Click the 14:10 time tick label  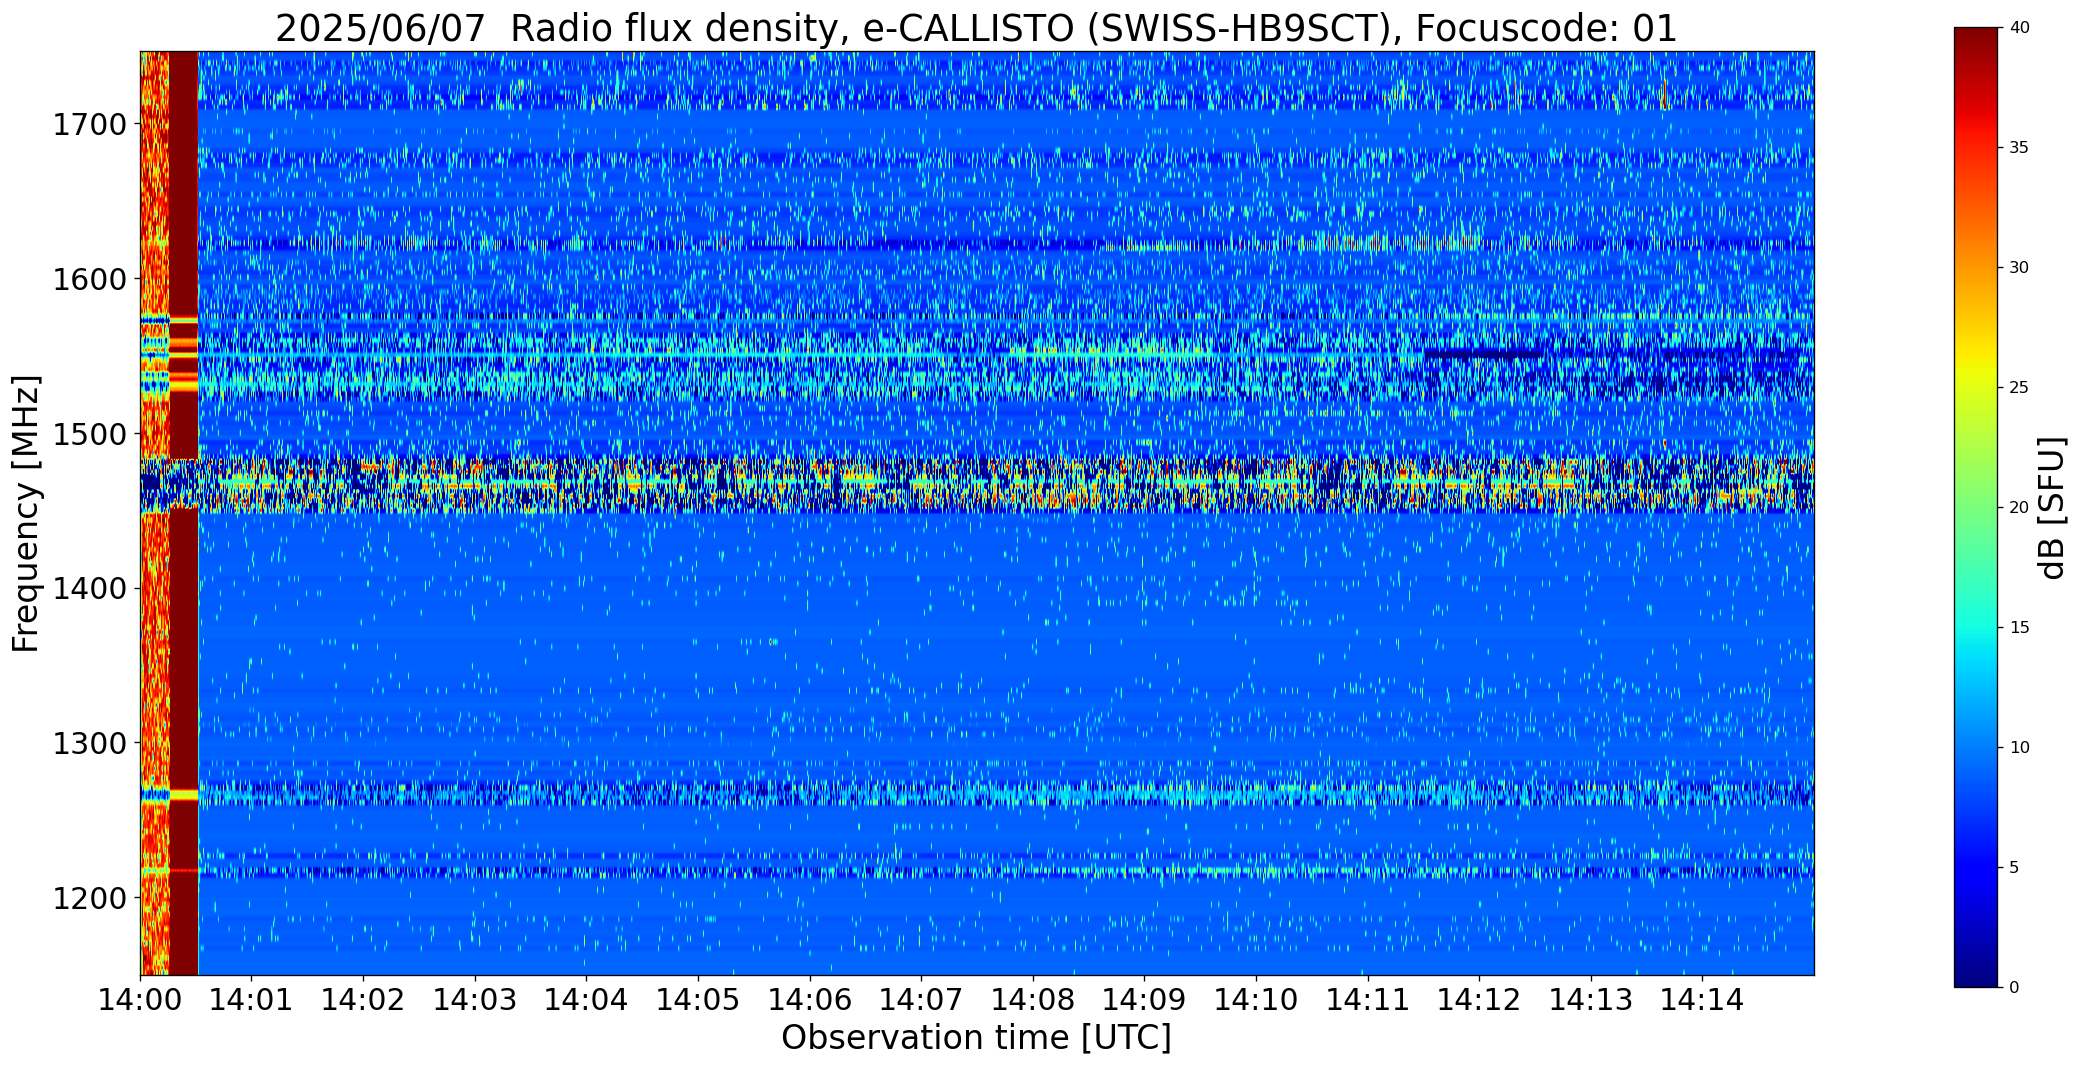point(1256,999)
